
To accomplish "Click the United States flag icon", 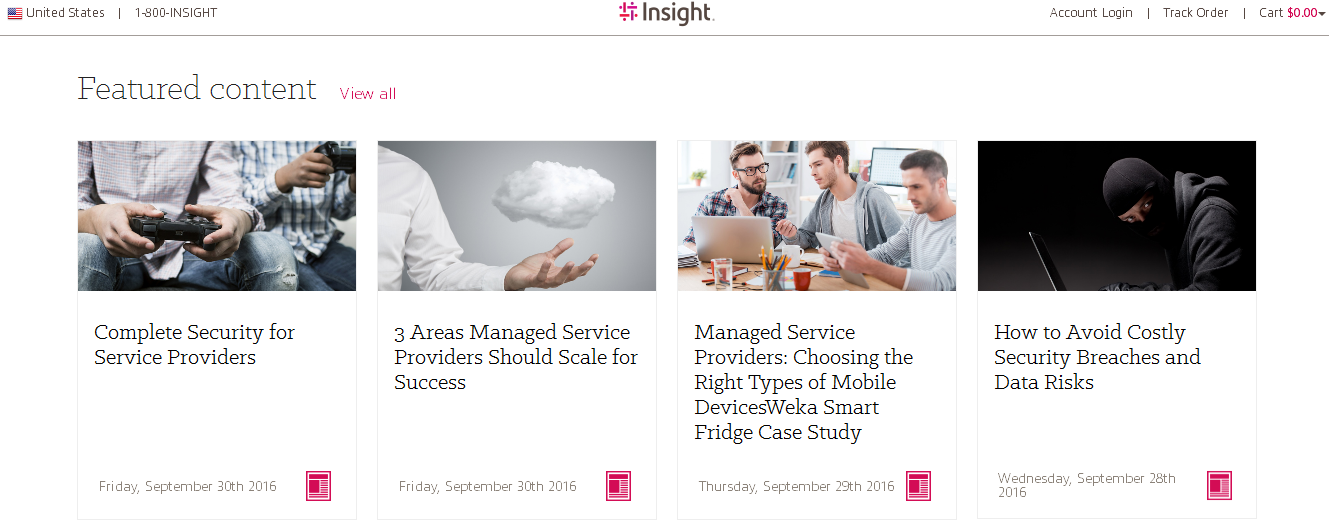I will point(15,13).
